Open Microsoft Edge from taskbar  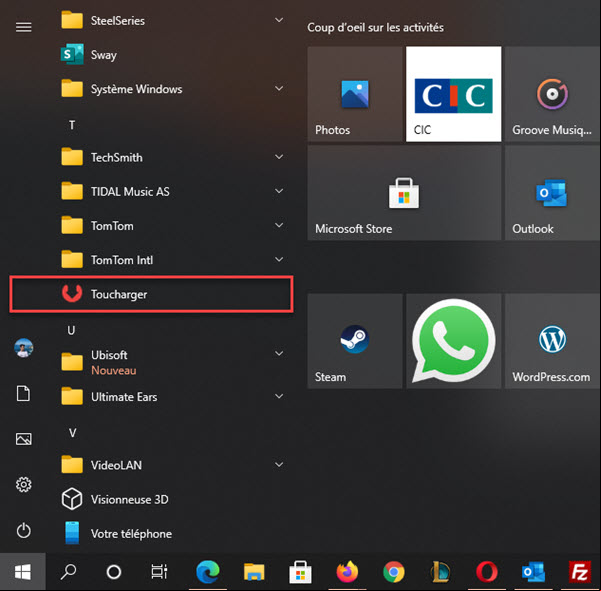(x=208, y=572)
